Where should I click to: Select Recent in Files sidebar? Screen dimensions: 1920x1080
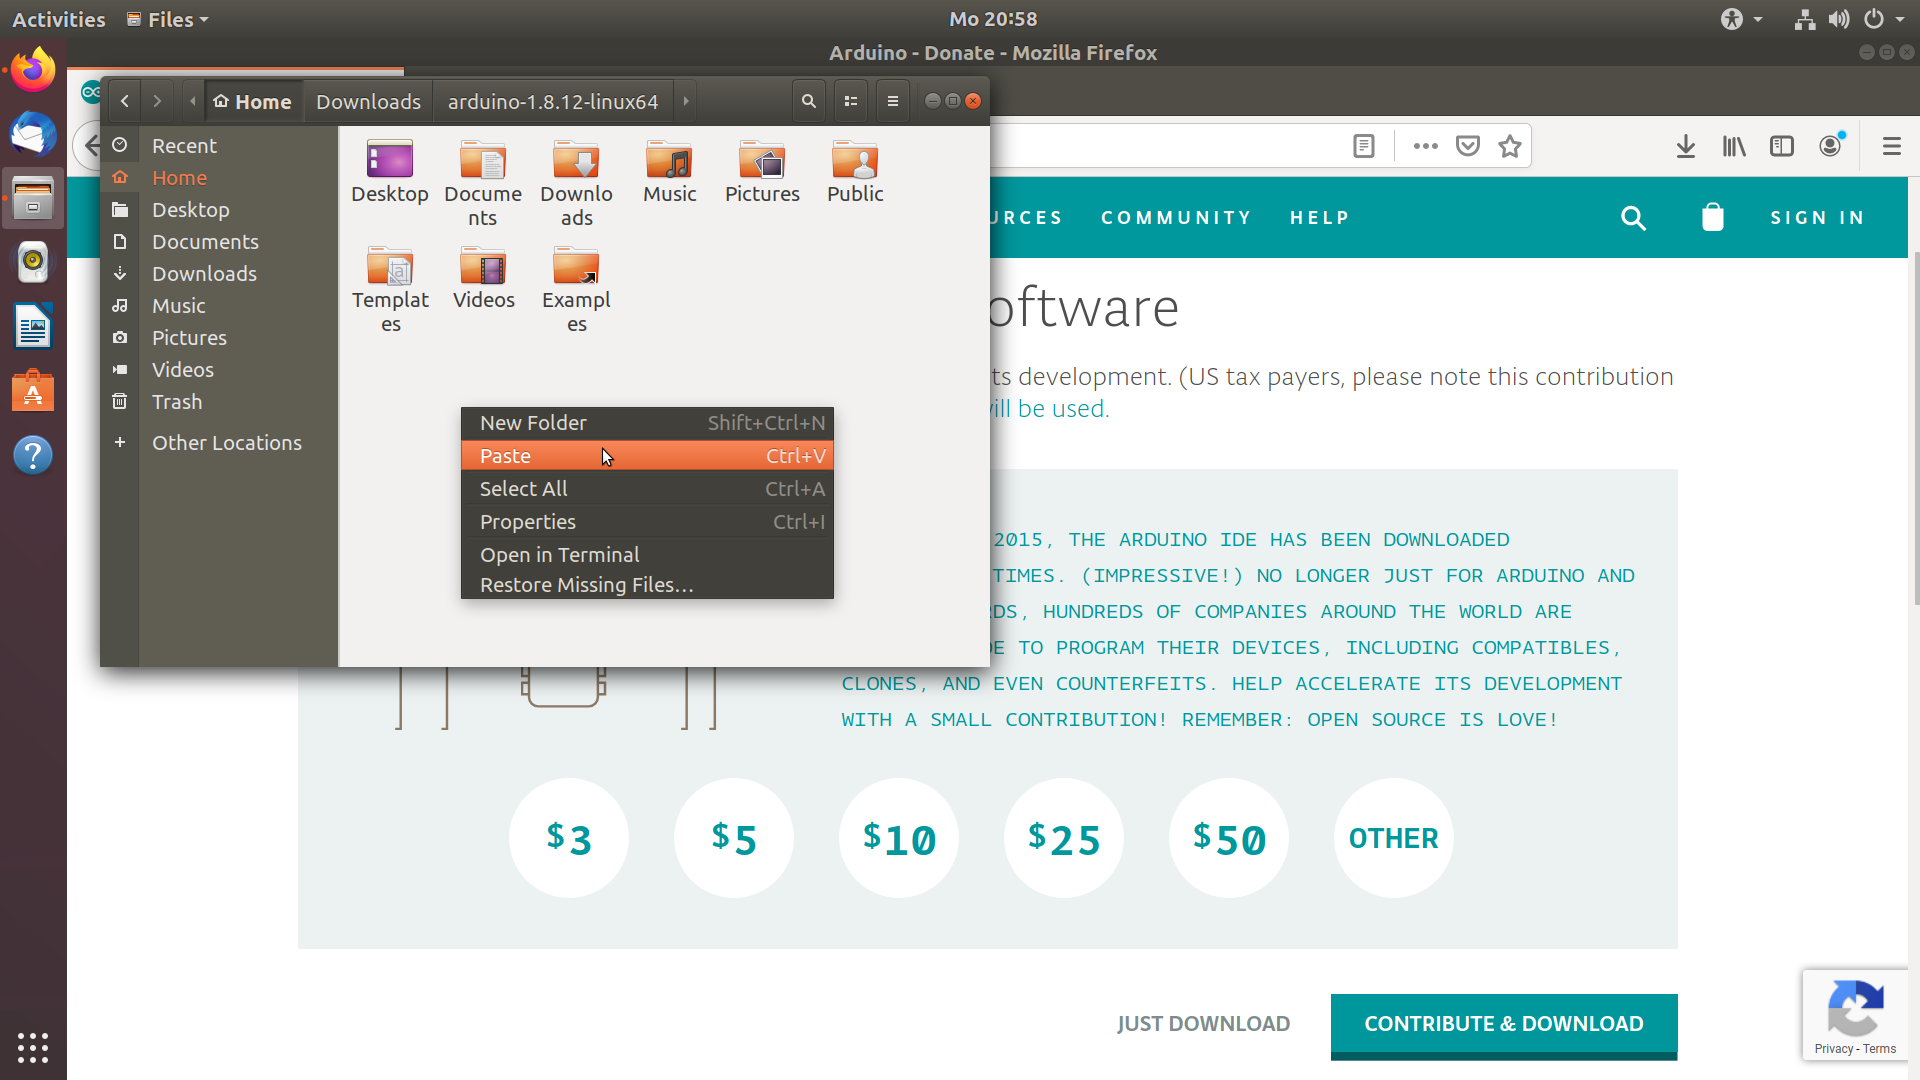coord(219,145)
